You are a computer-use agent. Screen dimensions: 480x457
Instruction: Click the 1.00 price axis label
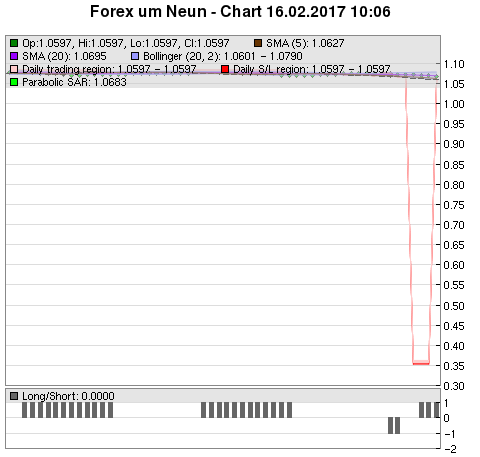click(x=454, y=104)
